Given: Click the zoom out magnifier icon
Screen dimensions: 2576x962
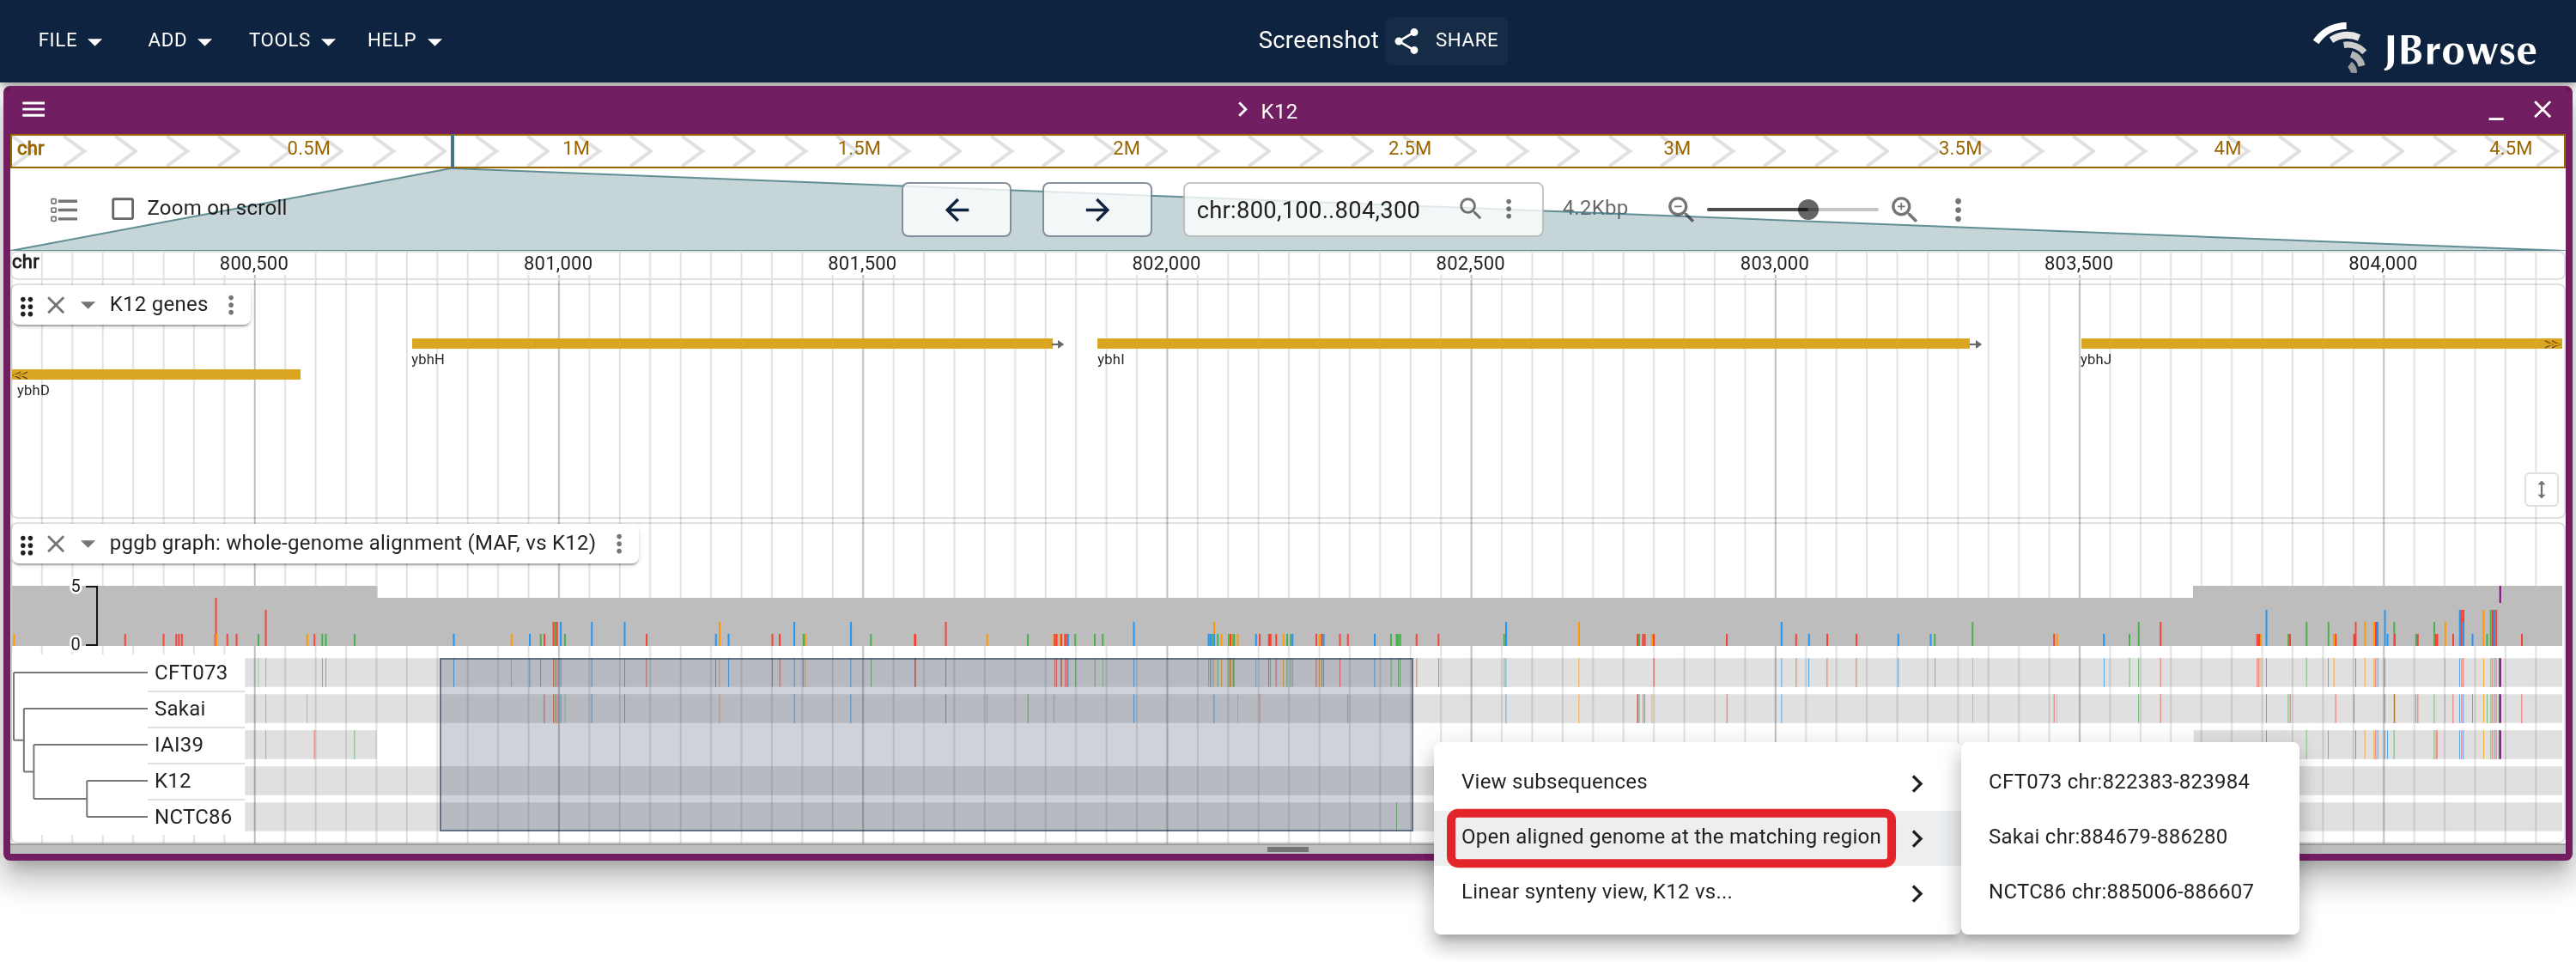Looking at the screenshot, I should (1680, 209).
